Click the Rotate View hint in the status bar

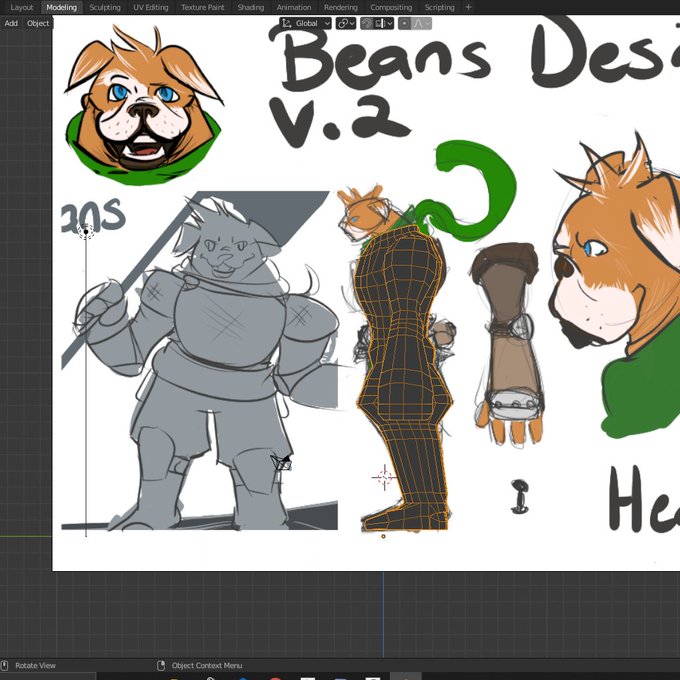(36, 665)
